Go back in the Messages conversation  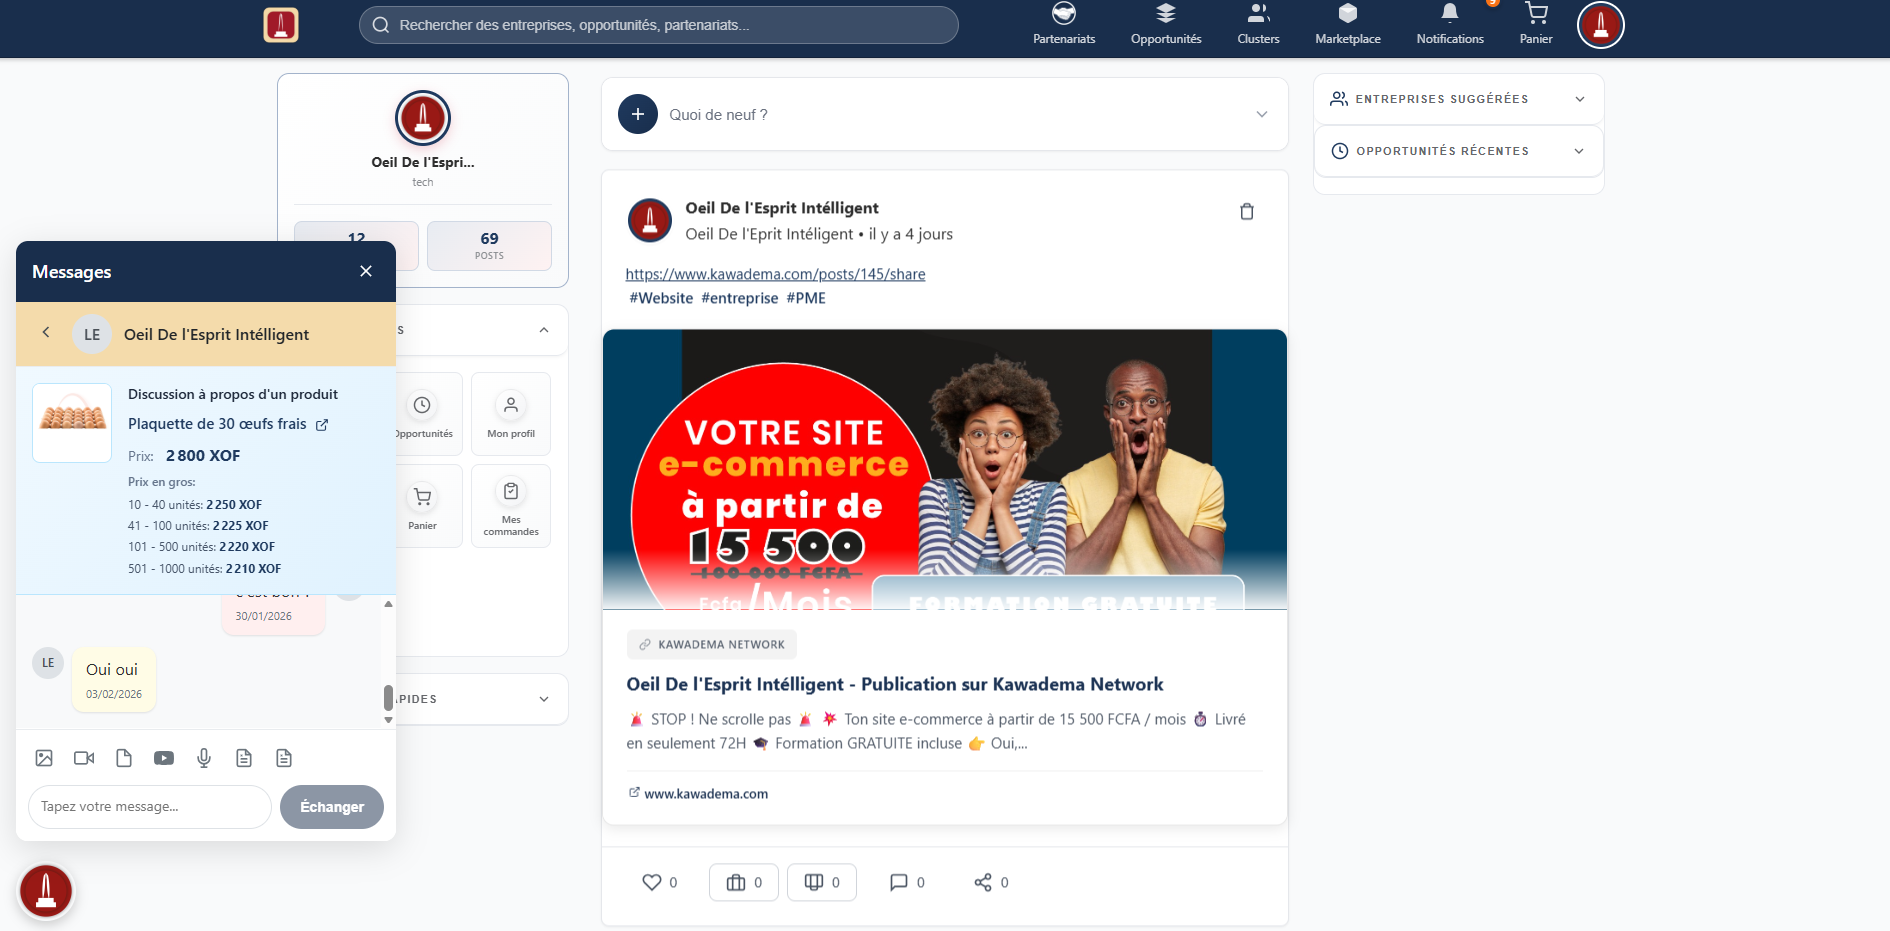45,332
